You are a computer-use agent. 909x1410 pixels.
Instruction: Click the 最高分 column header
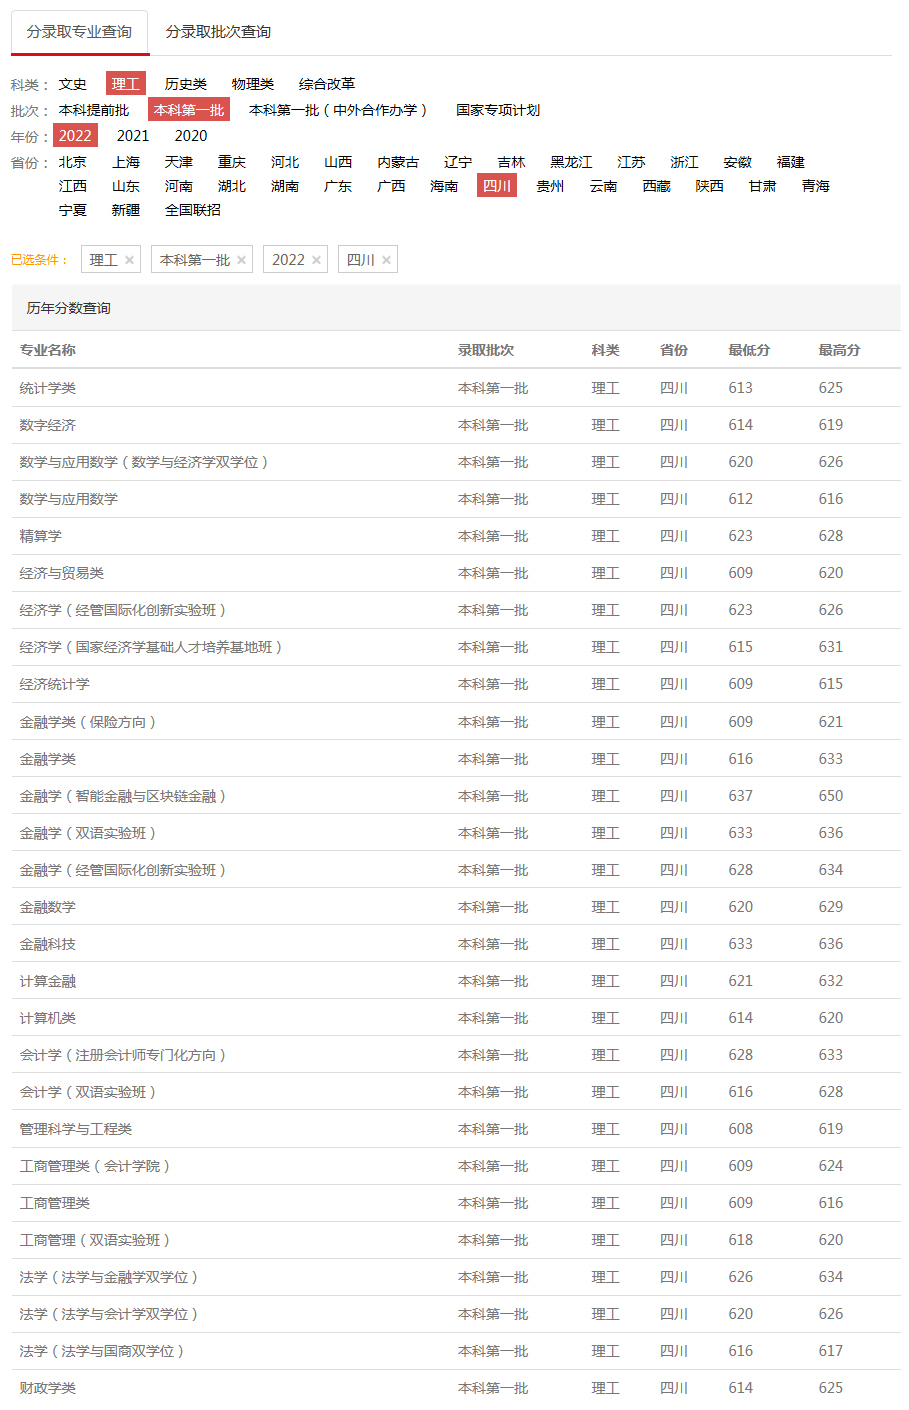839,350
